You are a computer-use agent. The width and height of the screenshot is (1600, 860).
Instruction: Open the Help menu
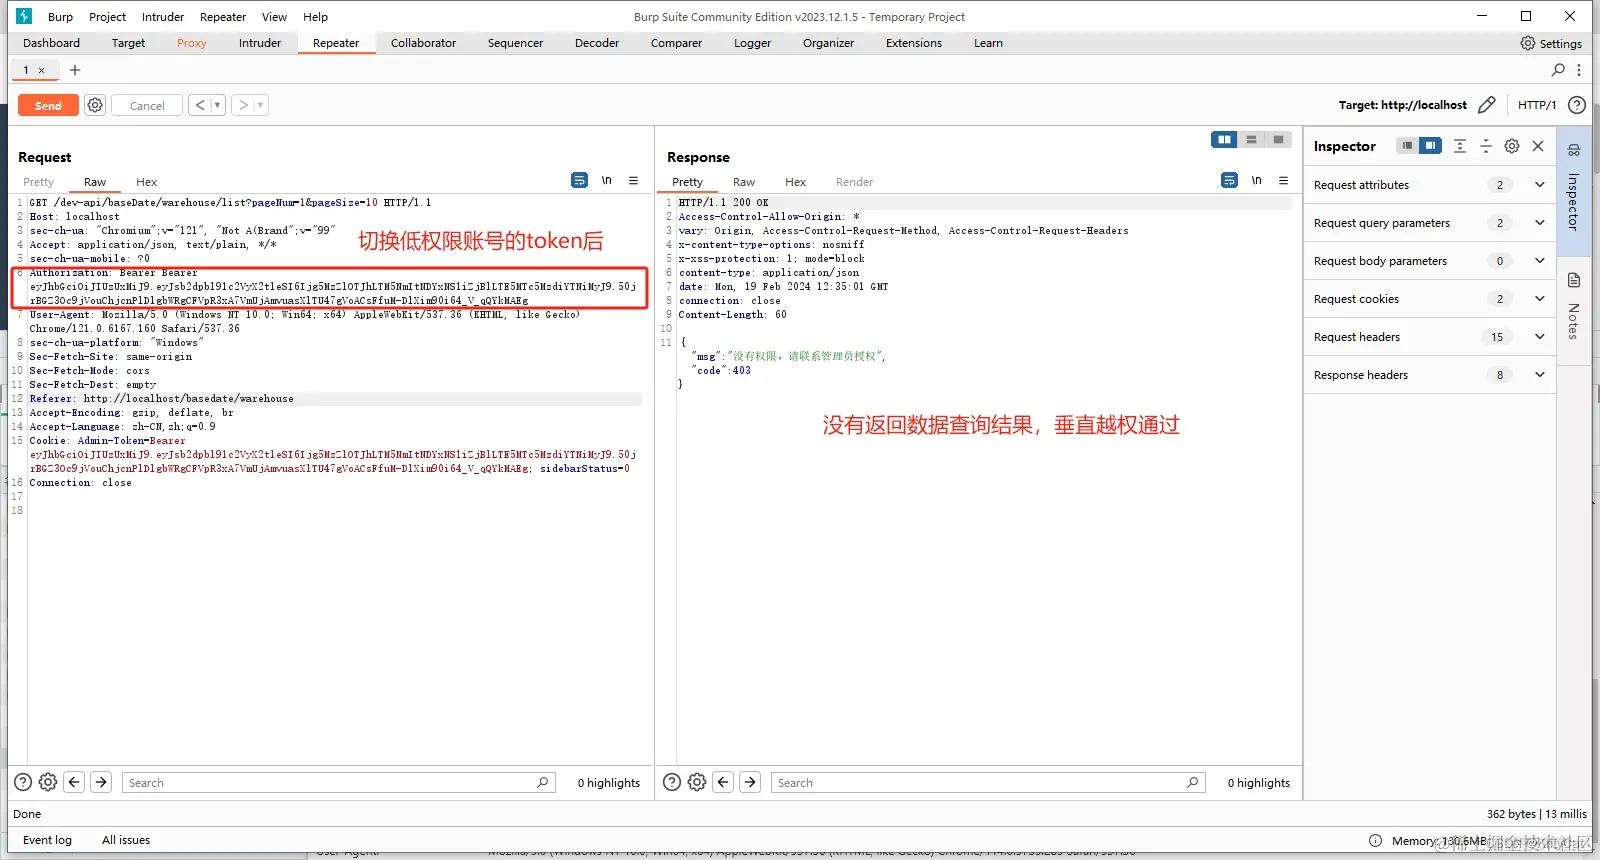[316, 17]
